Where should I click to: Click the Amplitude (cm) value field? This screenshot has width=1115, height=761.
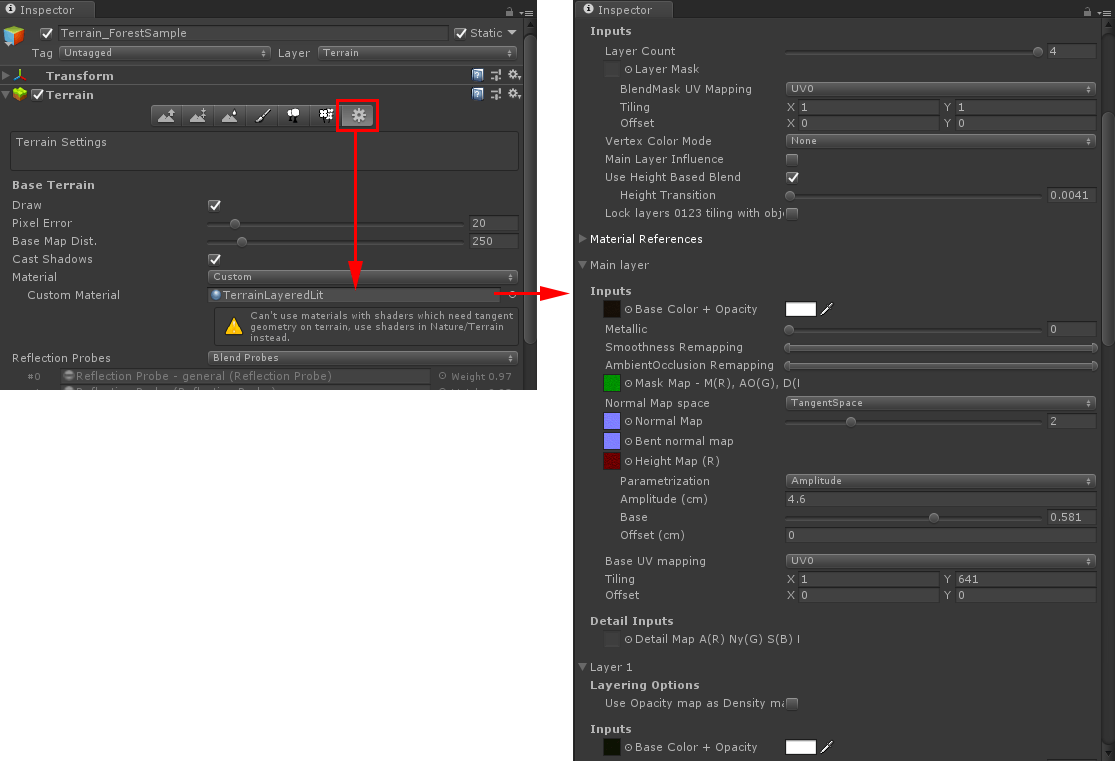pos(940,499)
